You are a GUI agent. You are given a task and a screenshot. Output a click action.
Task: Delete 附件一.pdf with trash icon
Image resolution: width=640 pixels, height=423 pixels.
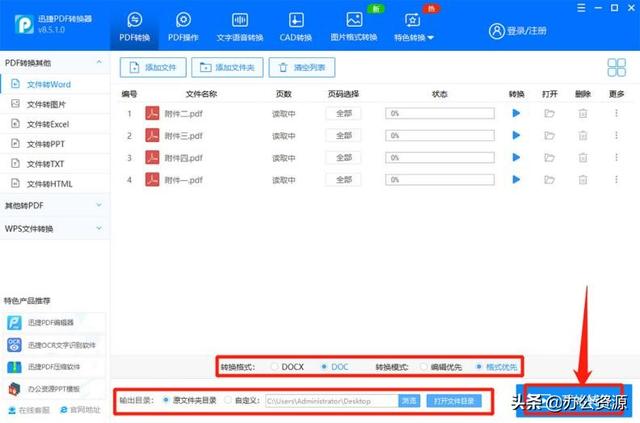(x=583, y=179)
